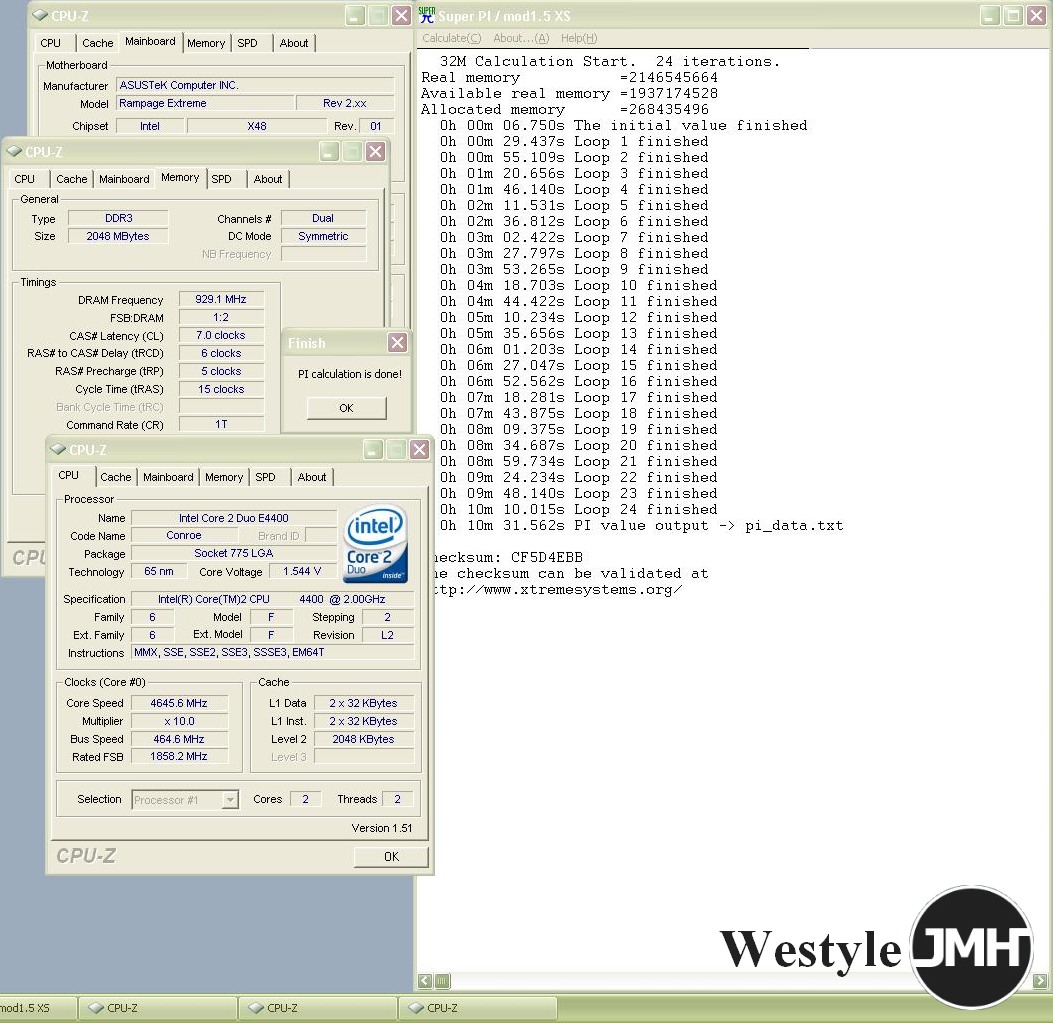
Task: Click the Level 2 cache 2048 KBytes value
Action: pyautogui.click(x=363, y=739)
